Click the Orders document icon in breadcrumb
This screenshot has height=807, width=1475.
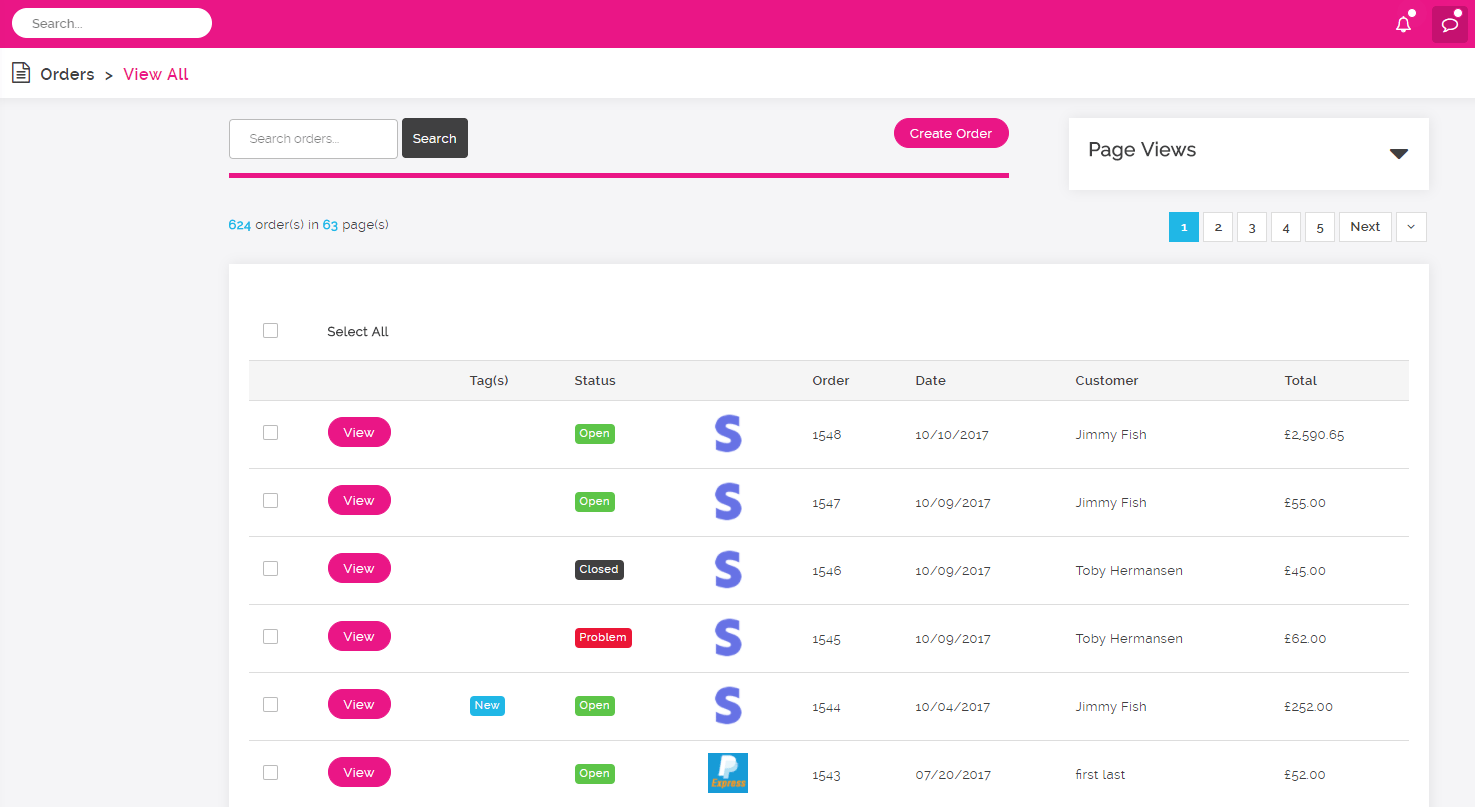pos(20,73)
